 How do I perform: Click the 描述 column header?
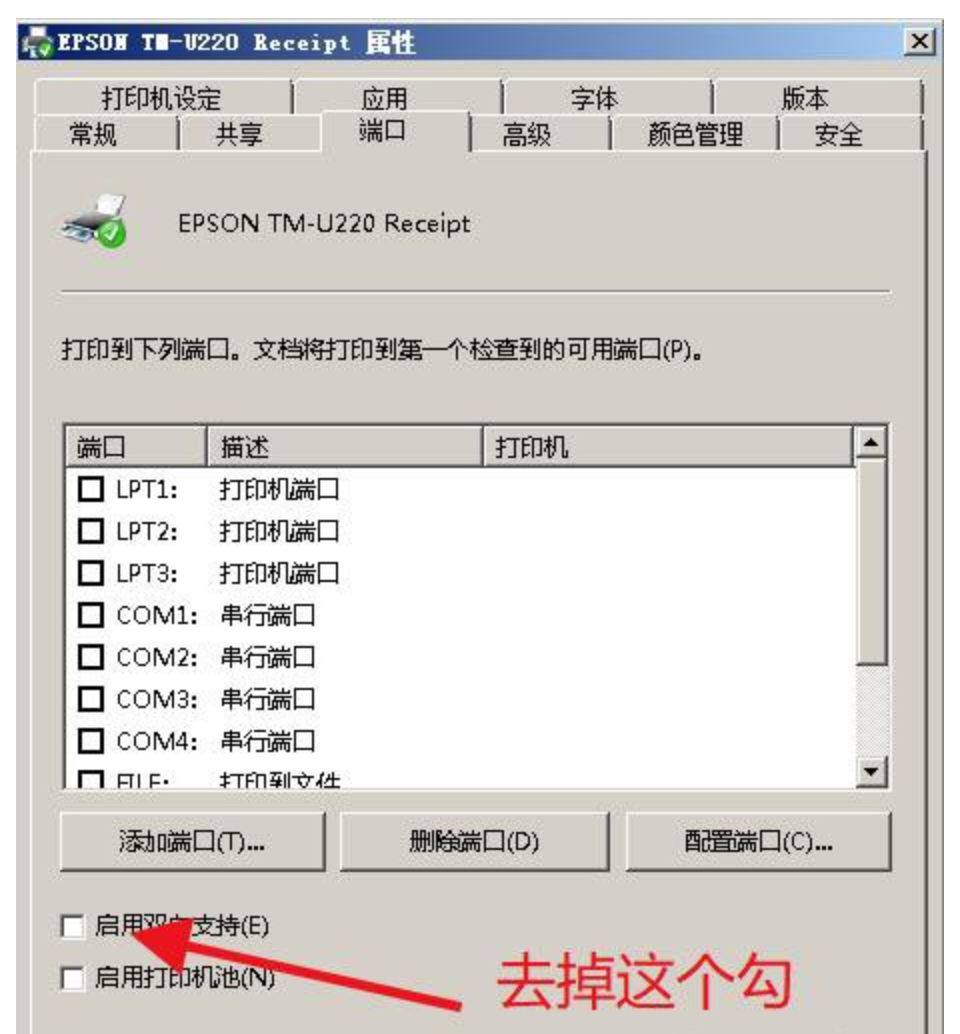pos(345,447)
